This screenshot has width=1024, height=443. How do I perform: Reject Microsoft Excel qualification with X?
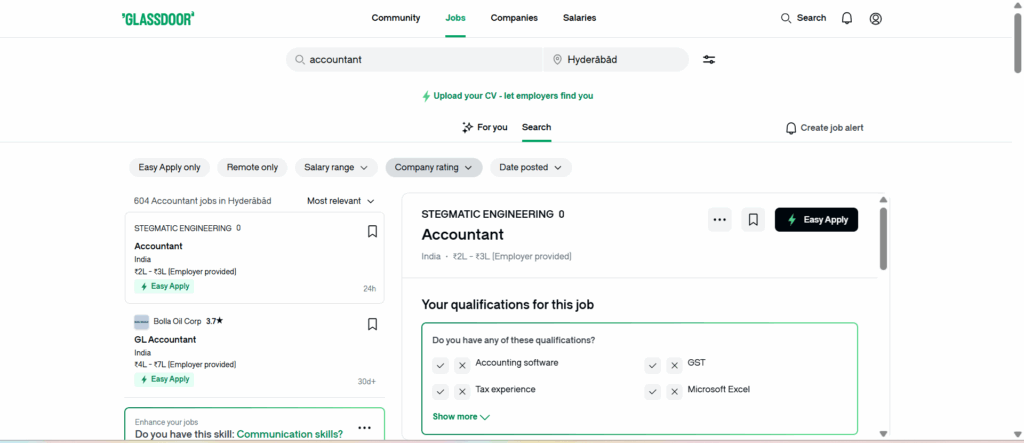point(674,392)
